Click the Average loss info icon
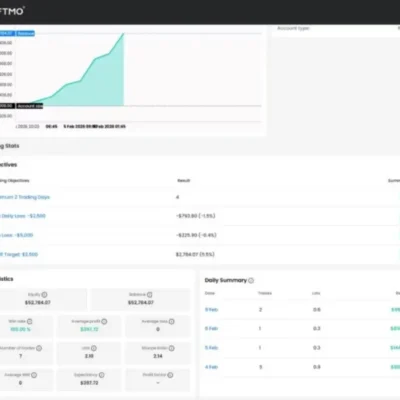The width and height of the screenshot is (400, 400). 171,321
